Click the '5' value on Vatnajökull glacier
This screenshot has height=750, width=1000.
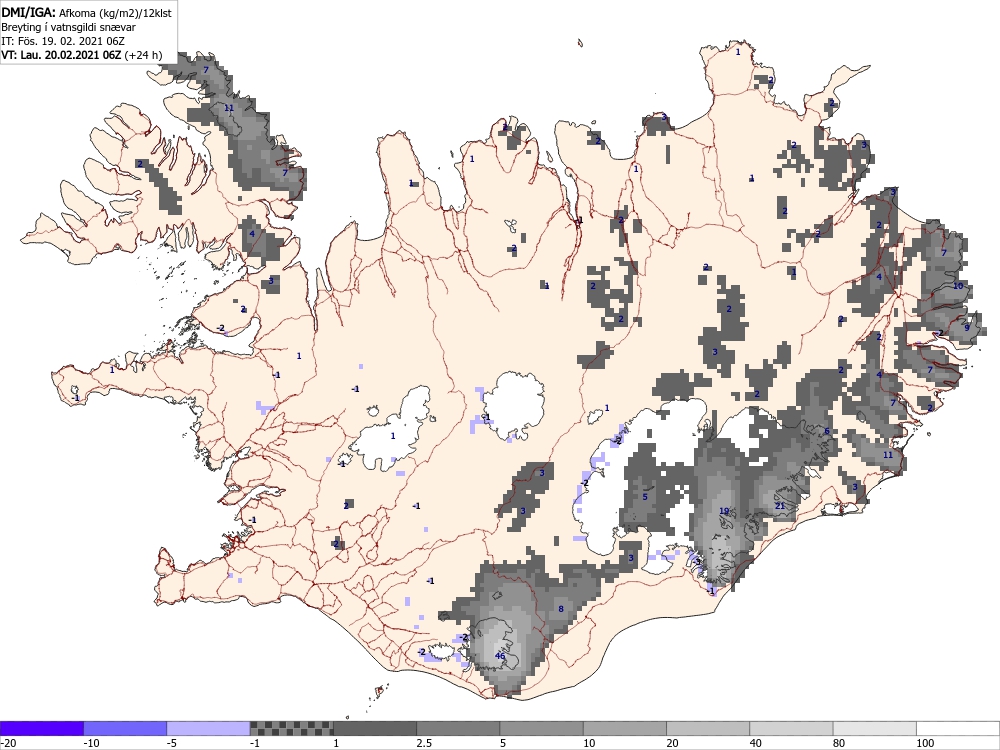click(x=645, y=497)
